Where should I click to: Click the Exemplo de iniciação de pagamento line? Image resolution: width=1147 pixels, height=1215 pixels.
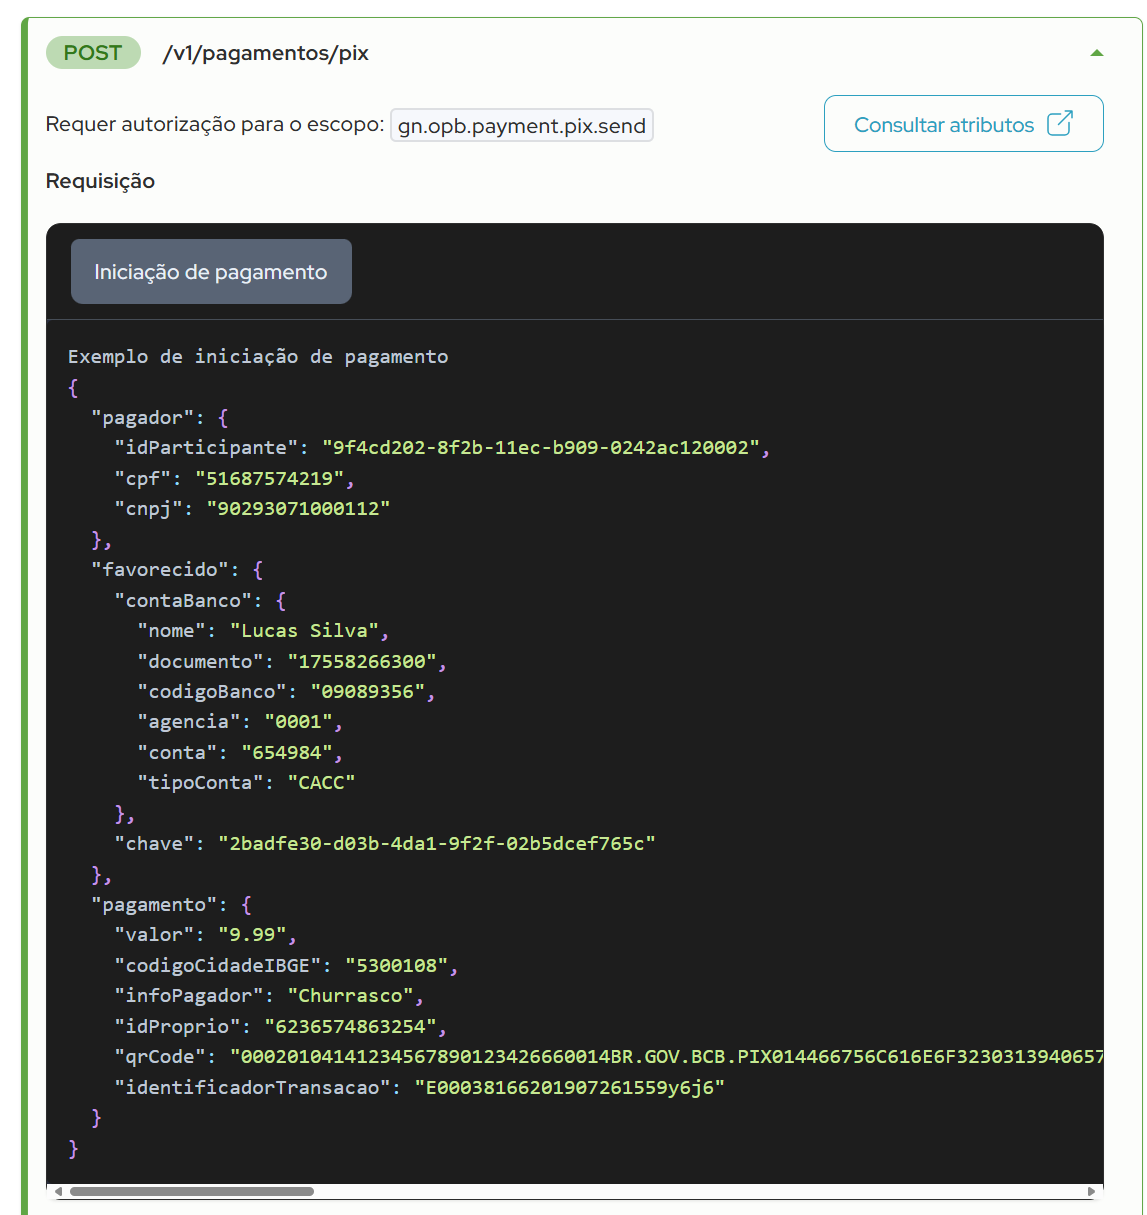coord(258,356)
